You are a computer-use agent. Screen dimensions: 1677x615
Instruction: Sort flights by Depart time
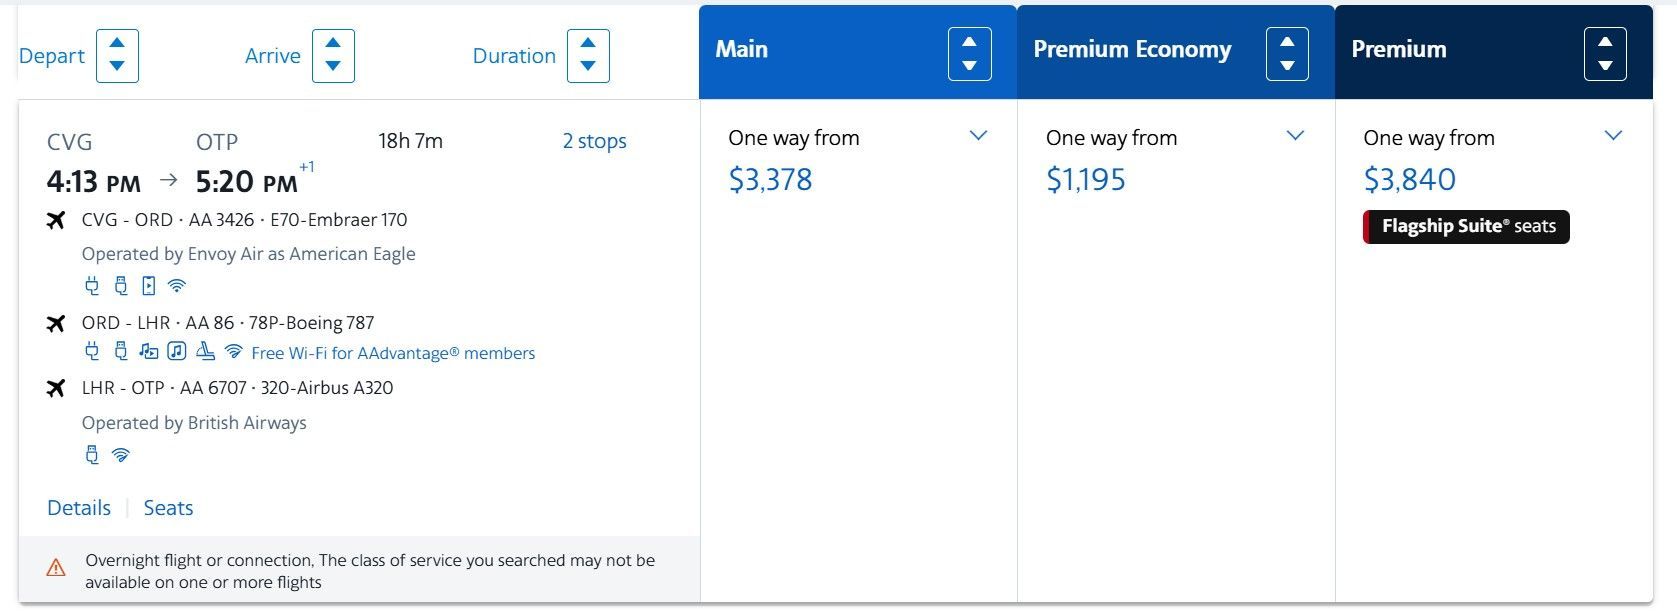[117, 56]
